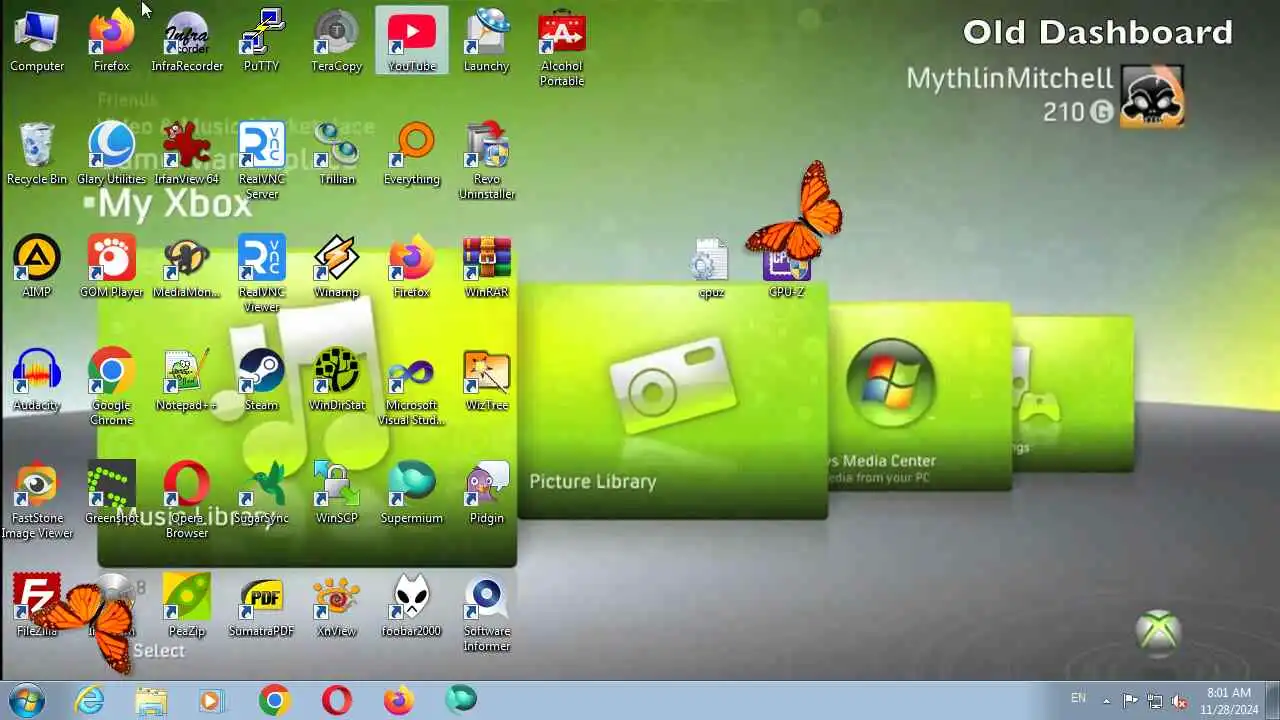Open the AIMP player shortcut
Viewport: 1280px width, 720px height.
[x=37, y=268]
